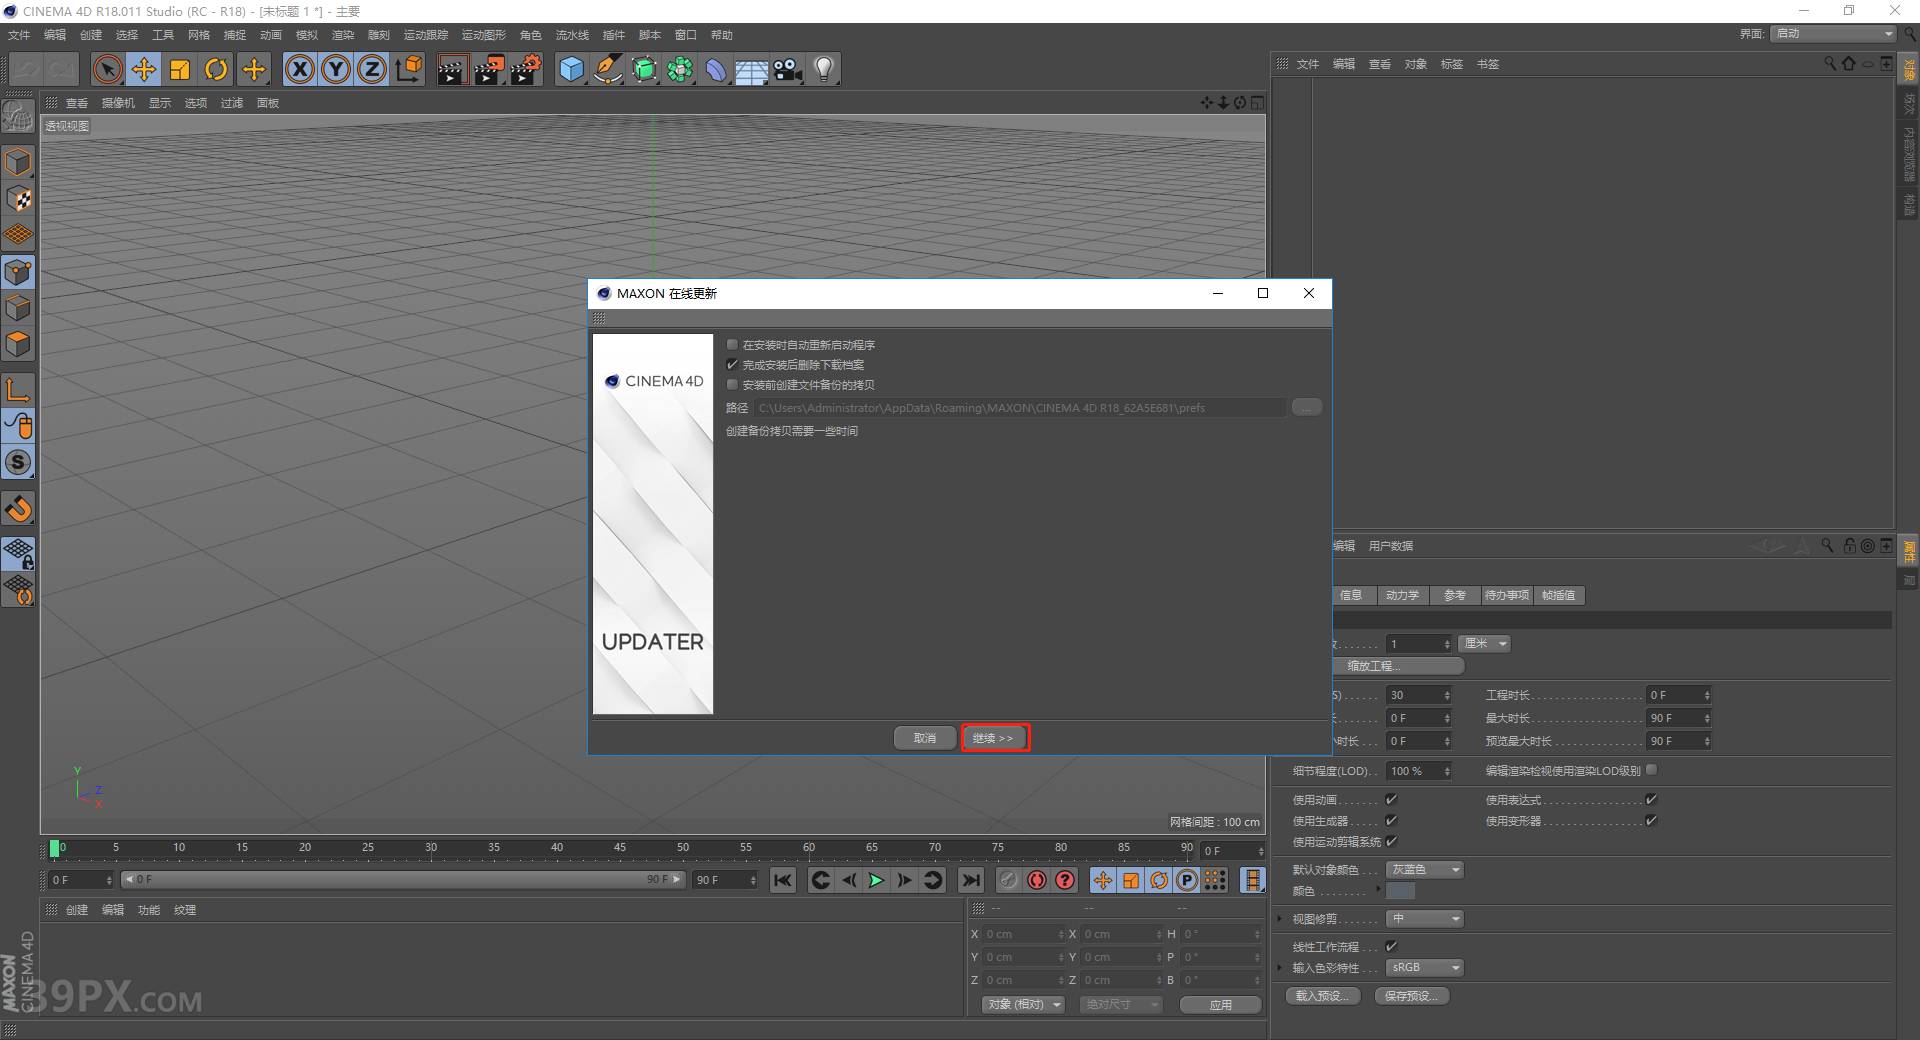Open the default object color dropdown 灰蓝色
1920x1040 pixels.
point(1423,869)
